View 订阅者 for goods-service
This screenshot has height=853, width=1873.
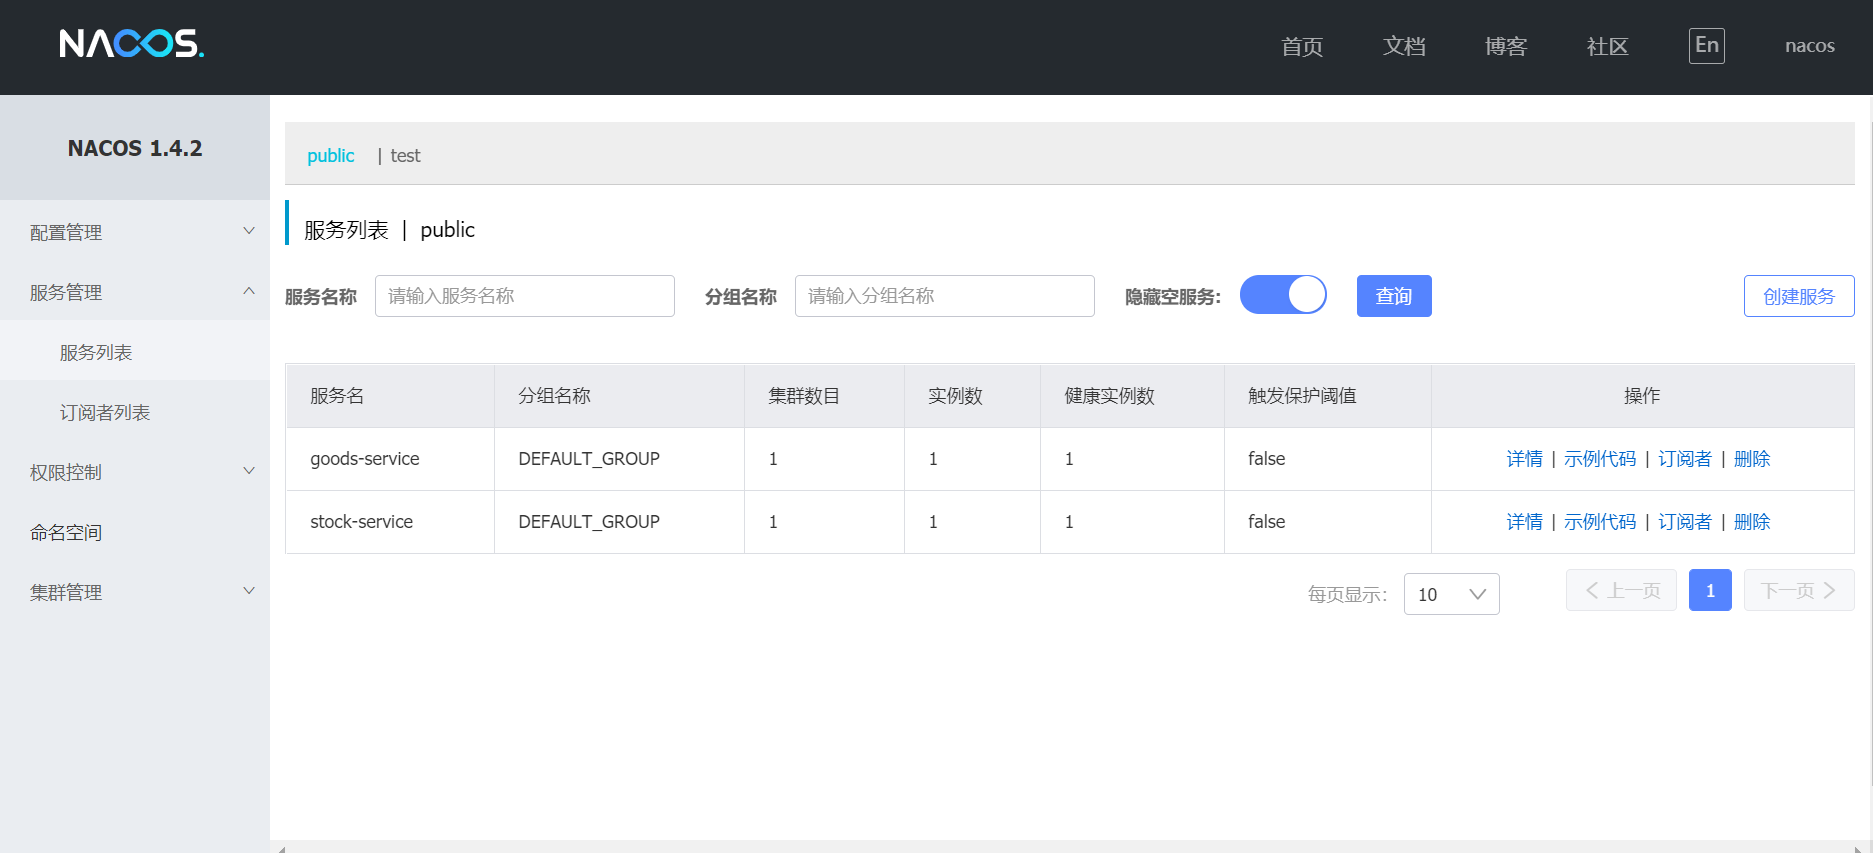(1685, 459)
